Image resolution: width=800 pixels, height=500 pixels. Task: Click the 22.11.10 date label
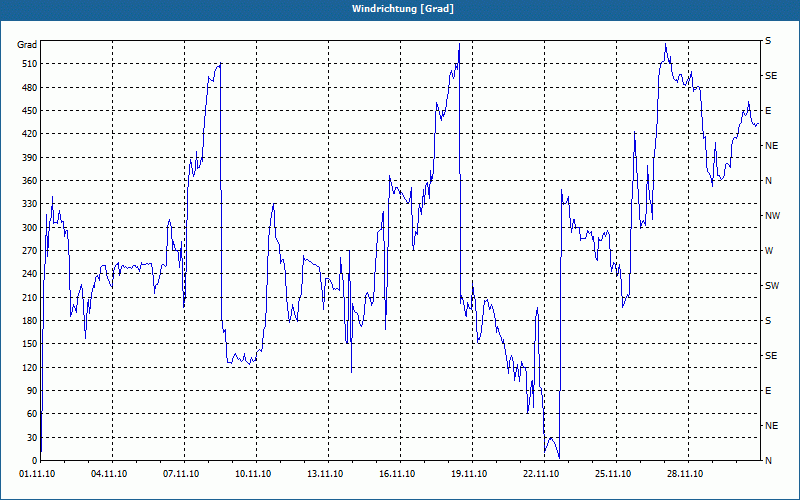(x=541, y=474)
